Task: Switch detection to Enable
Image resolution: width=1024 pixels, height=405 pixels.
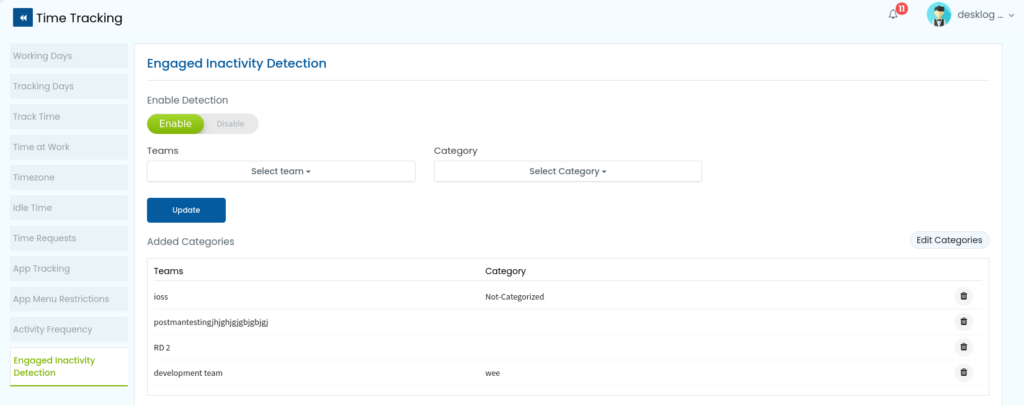Action: [175, 123]
